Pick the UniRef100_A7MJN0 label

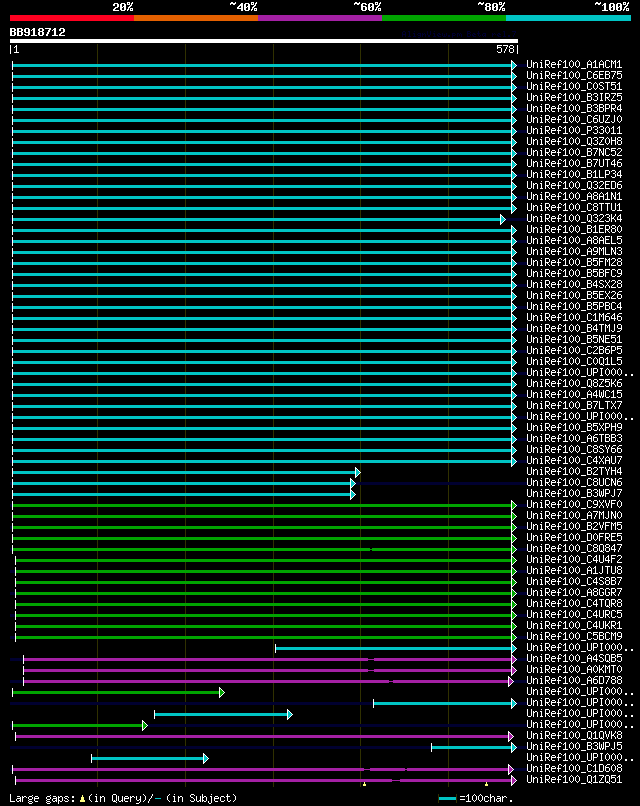click(574, 516)
